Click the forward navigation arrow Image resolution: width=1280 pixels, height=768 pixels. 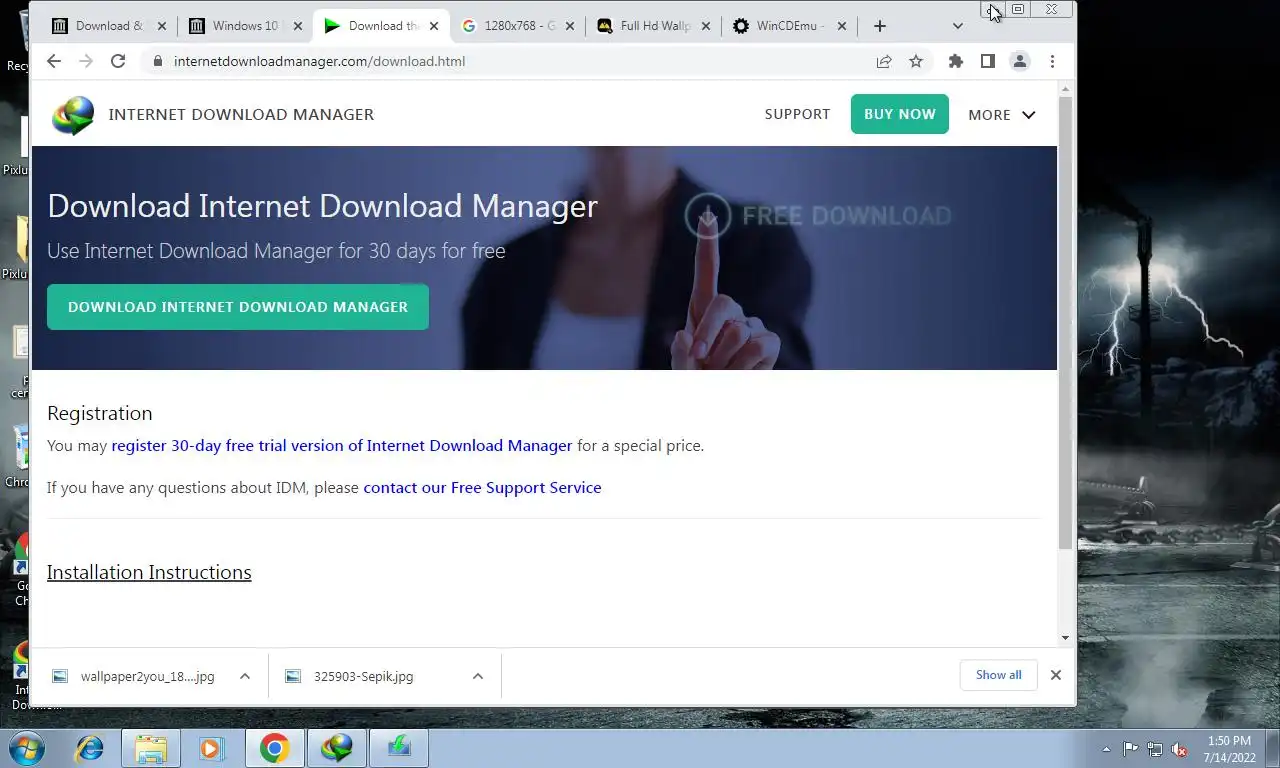[86, 61]
